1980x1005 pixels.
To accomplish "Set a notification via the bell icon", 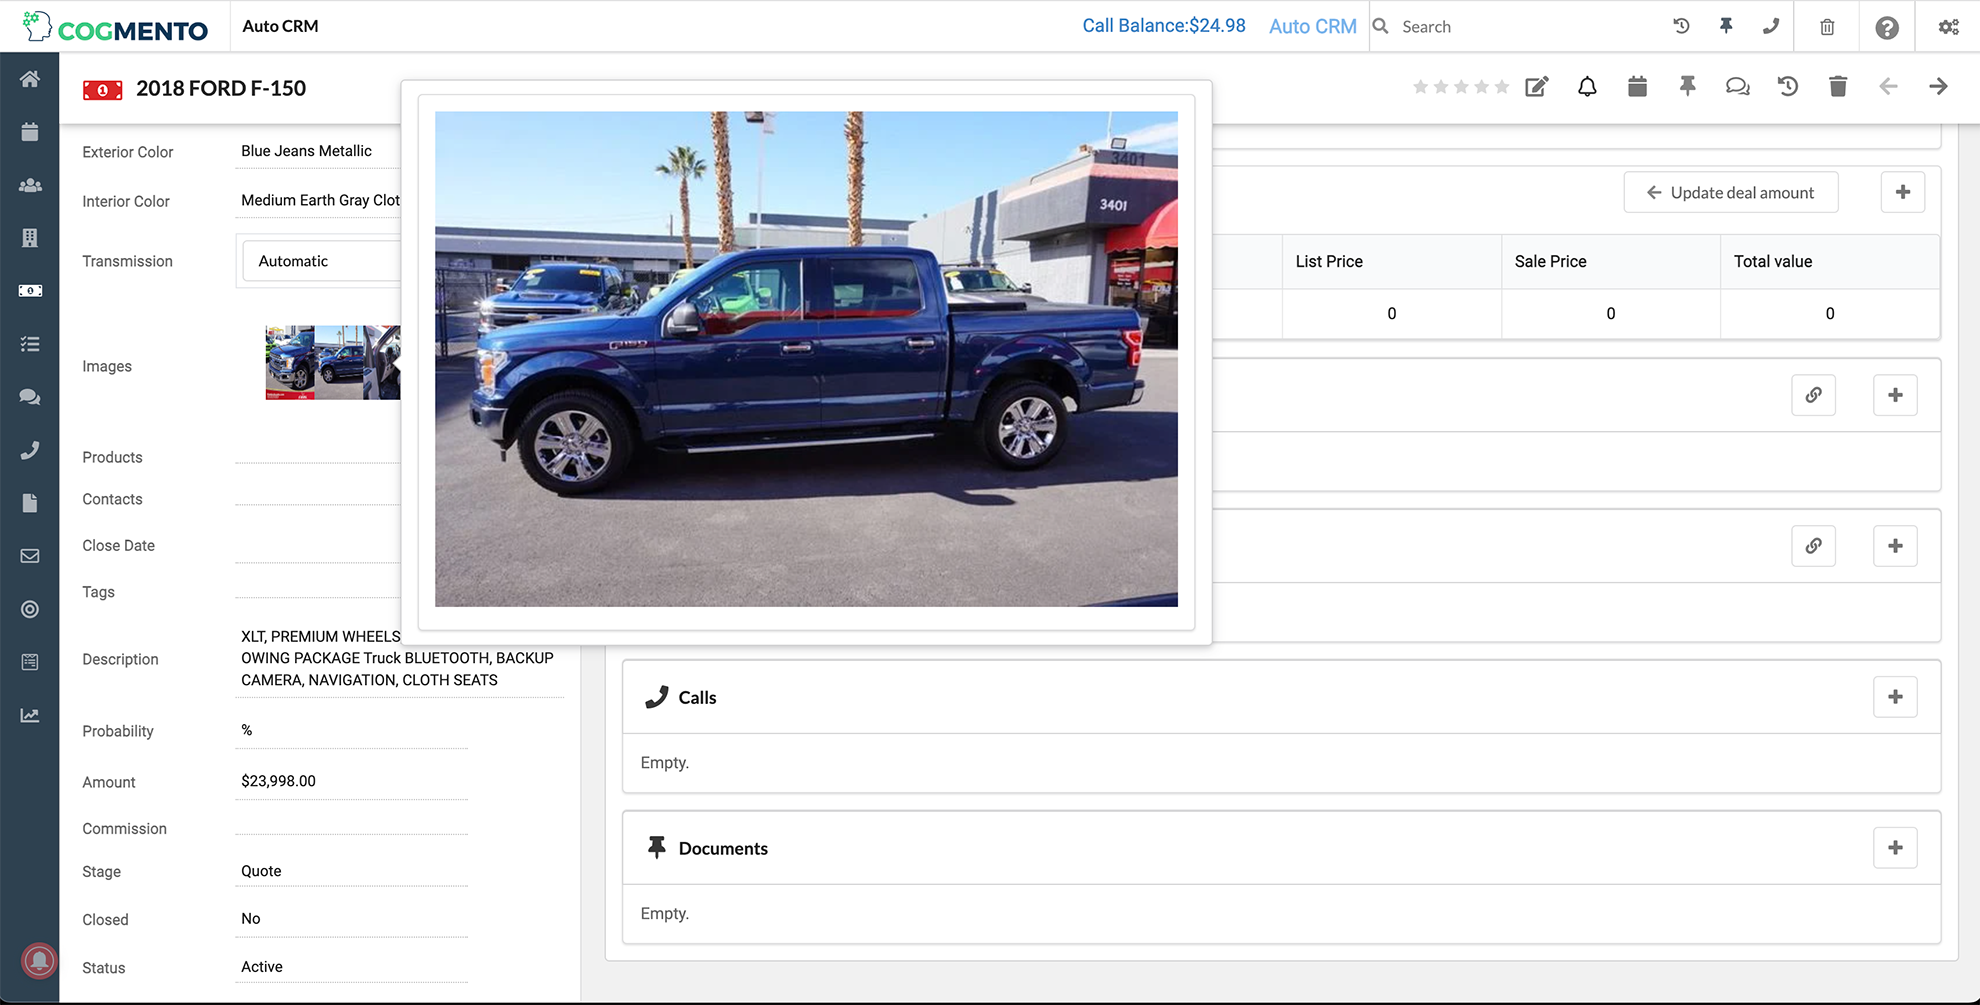I will (1587, 86).
